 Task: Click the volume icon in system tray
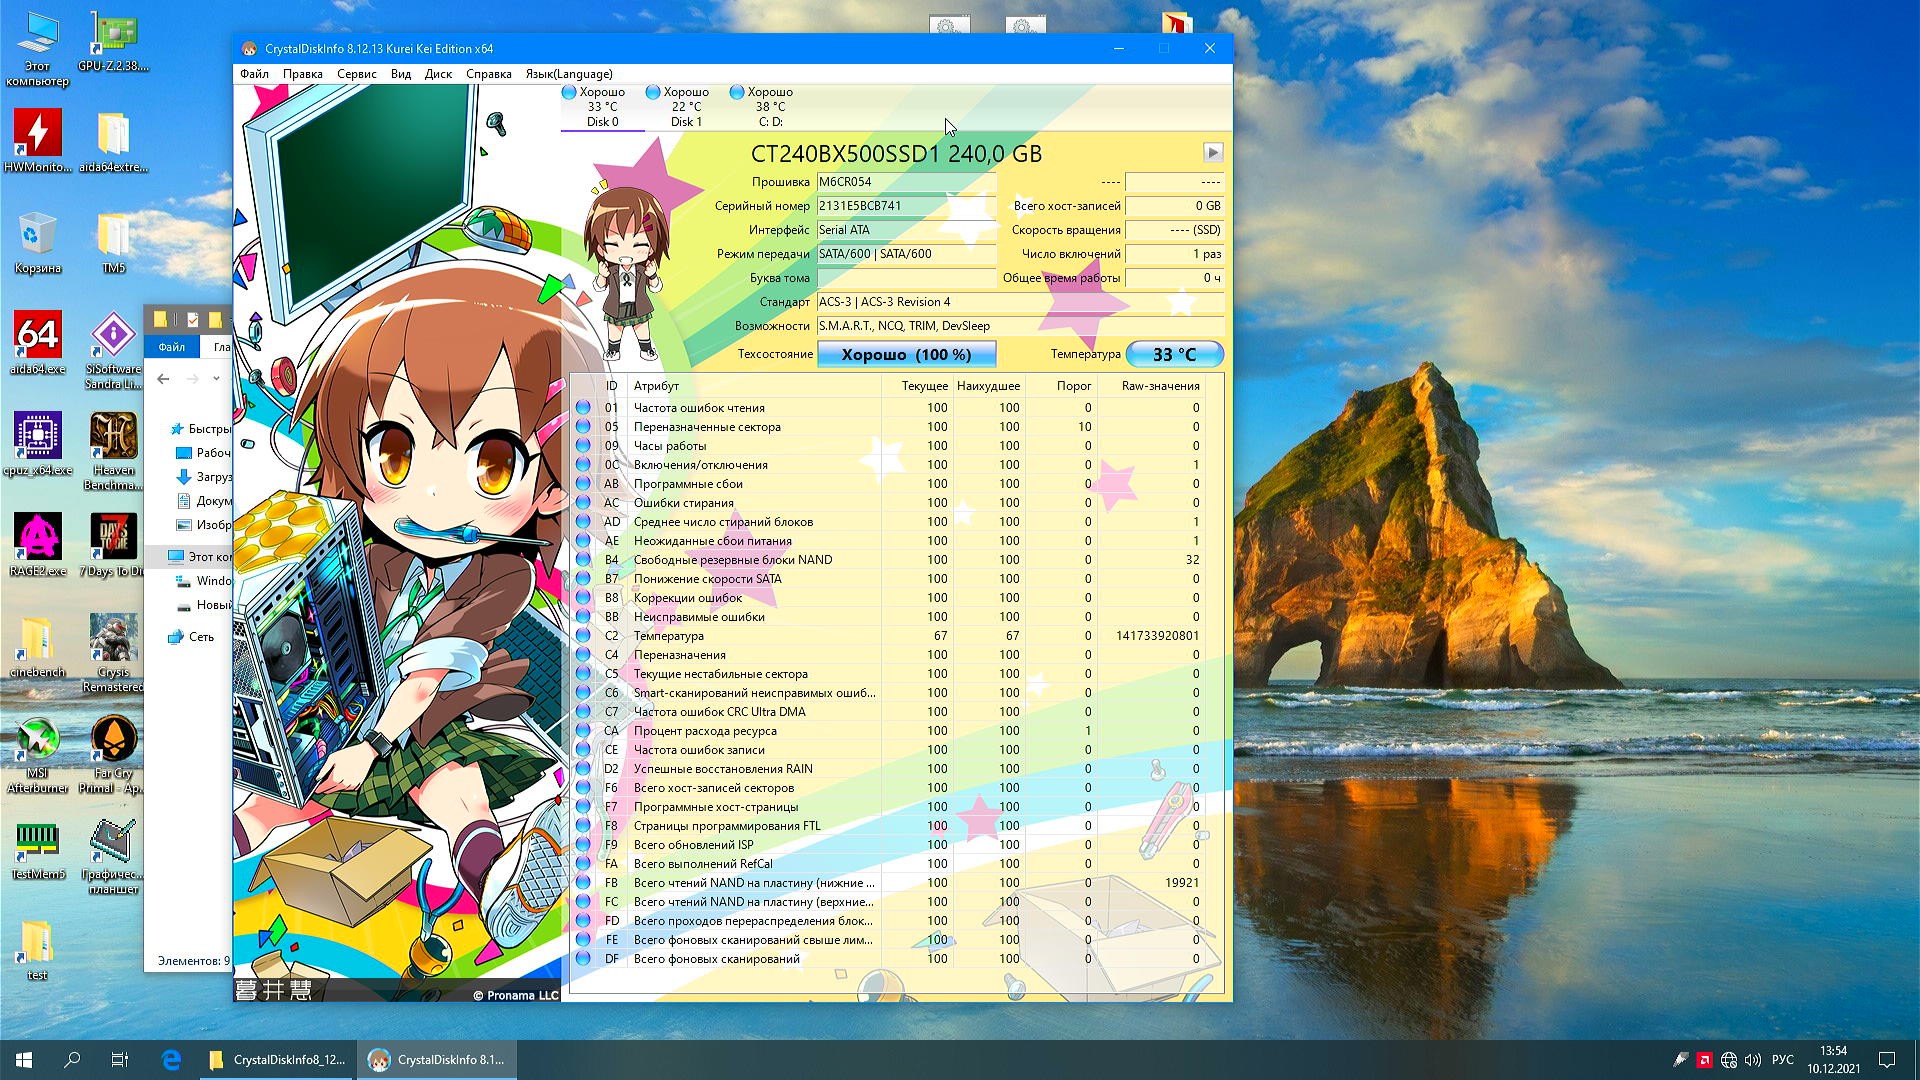coord(1753,1060)
